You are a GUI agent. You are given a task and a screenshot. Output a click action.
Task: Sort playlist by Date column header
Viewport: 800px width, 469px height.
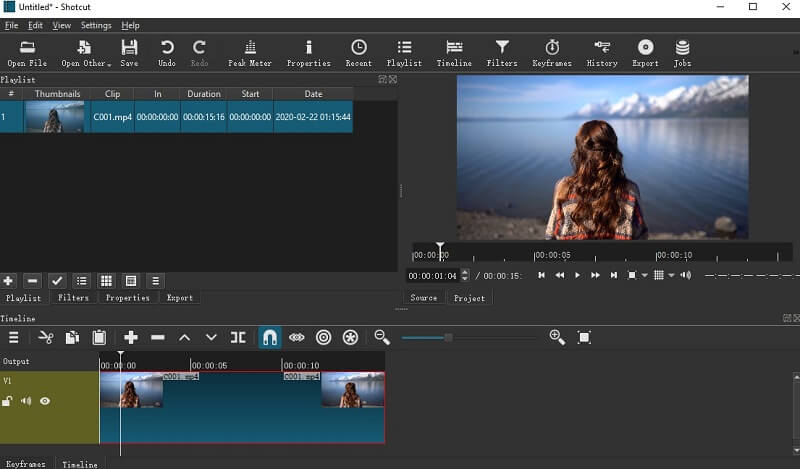point(313,94)
